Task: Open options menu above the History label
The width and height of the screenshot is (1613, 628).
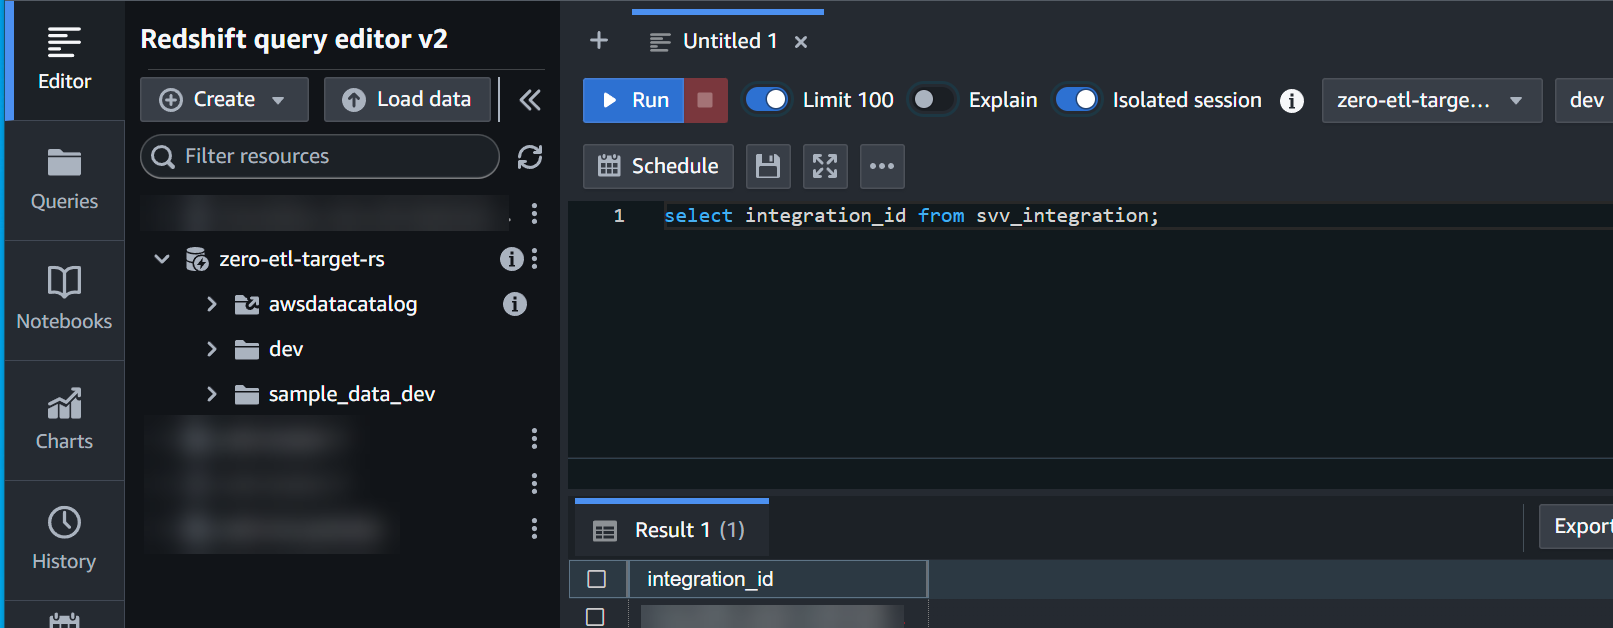Action: [535, 528]
